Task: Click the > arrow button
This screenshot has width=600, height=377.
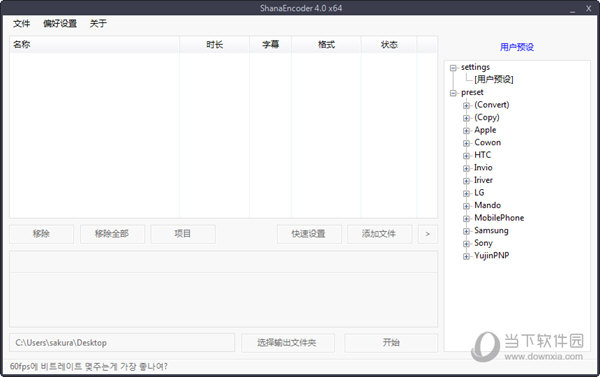Action: tap(427, 234)
